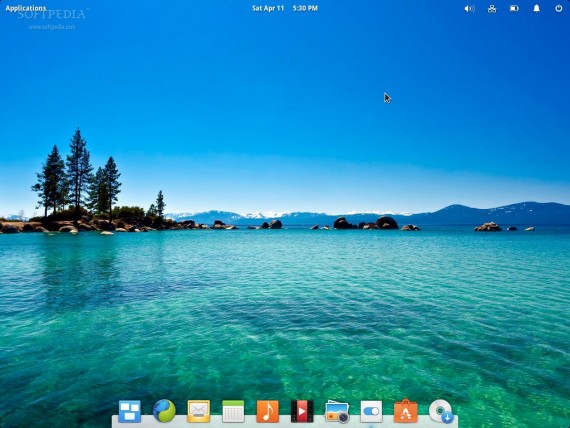Open System Settings from the dock
The height and width of the screenshot is (428, 570).
[x=371, y=411]
